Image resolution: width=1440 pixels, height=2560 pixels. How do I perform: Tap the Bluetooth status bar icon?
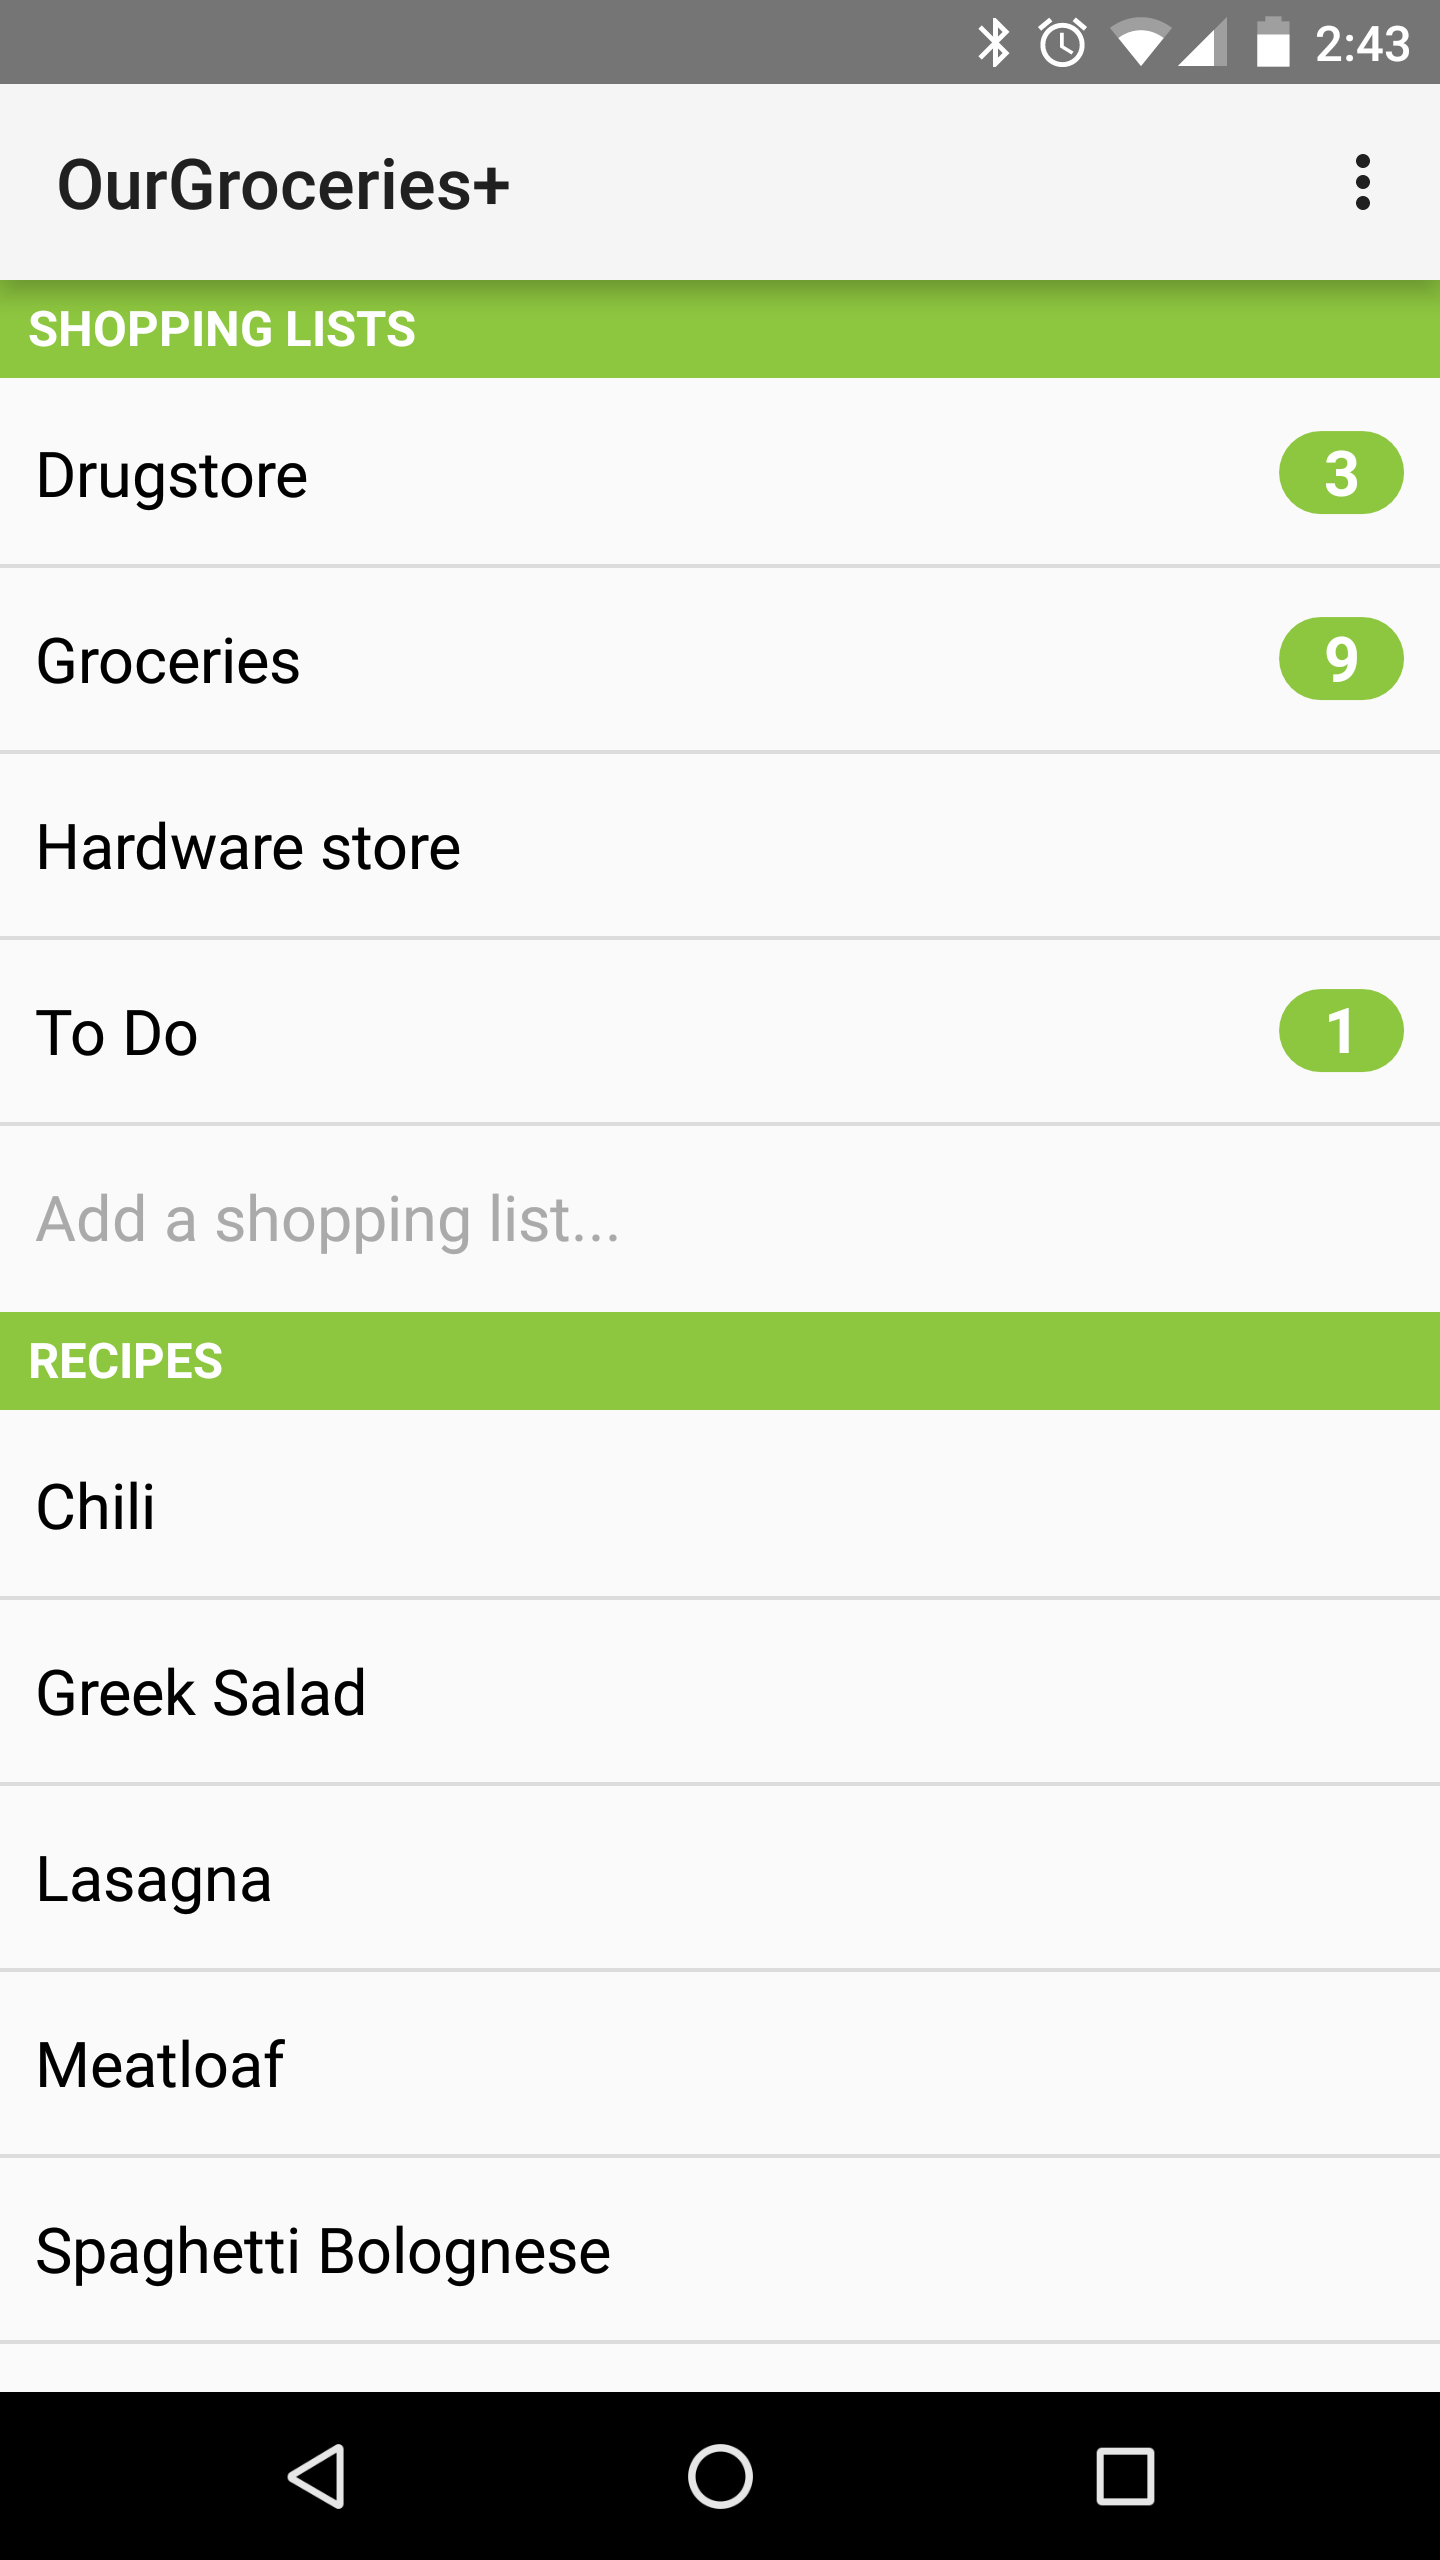click(x=994, y=43)
